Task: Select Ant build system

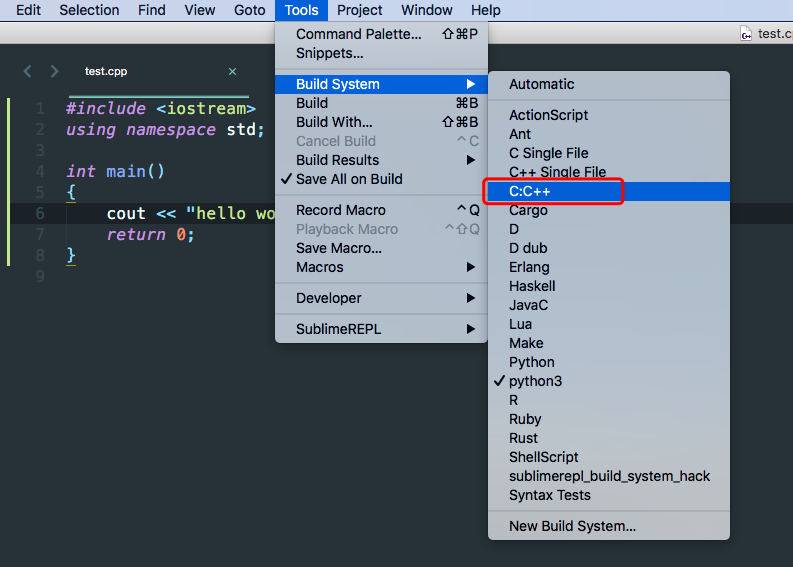Action: (x=609, y=134)
